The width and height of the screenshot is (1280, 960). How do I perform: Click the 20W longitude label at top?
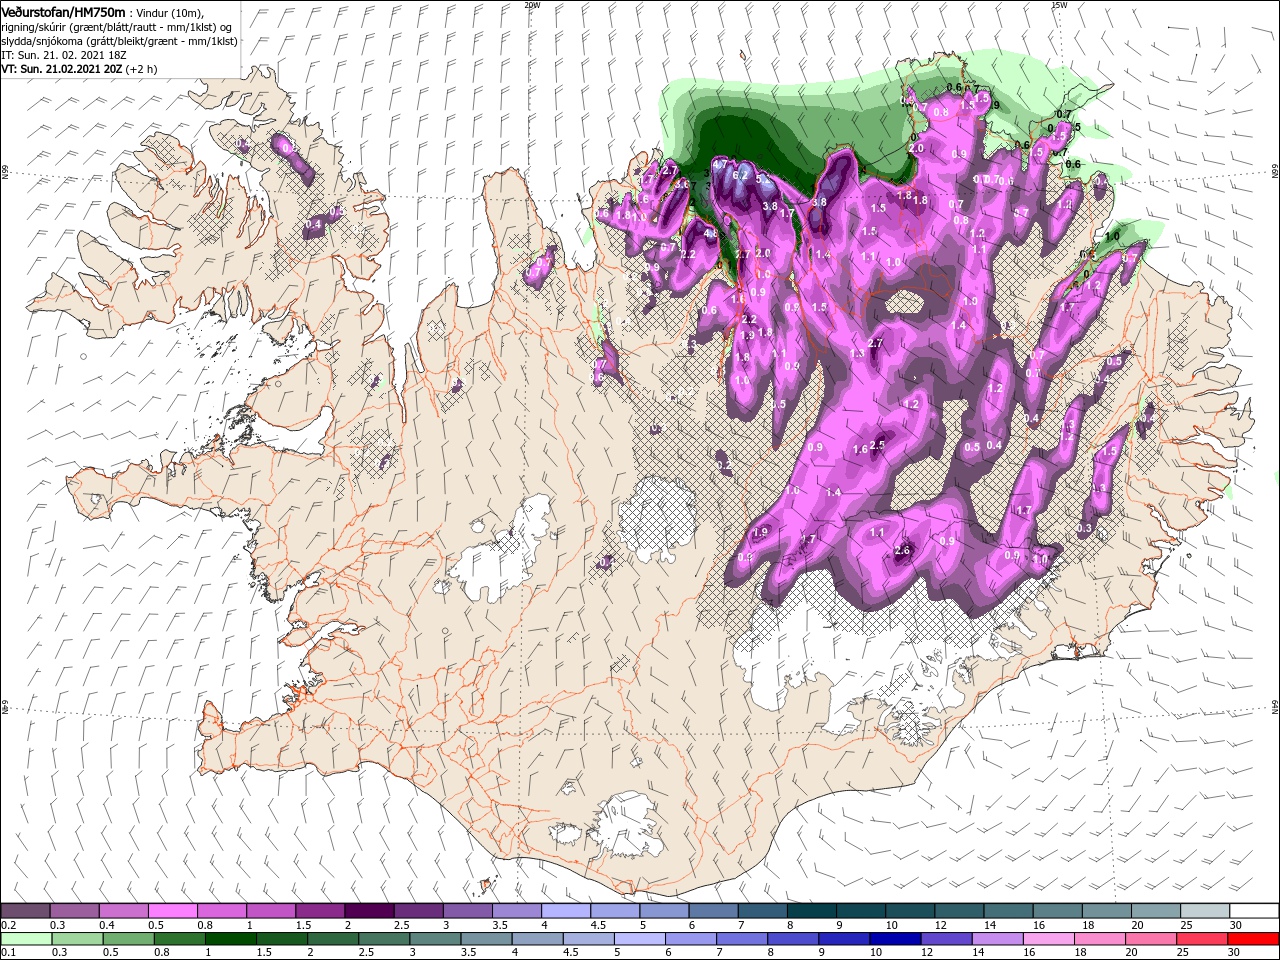click(x=531, y=4)
